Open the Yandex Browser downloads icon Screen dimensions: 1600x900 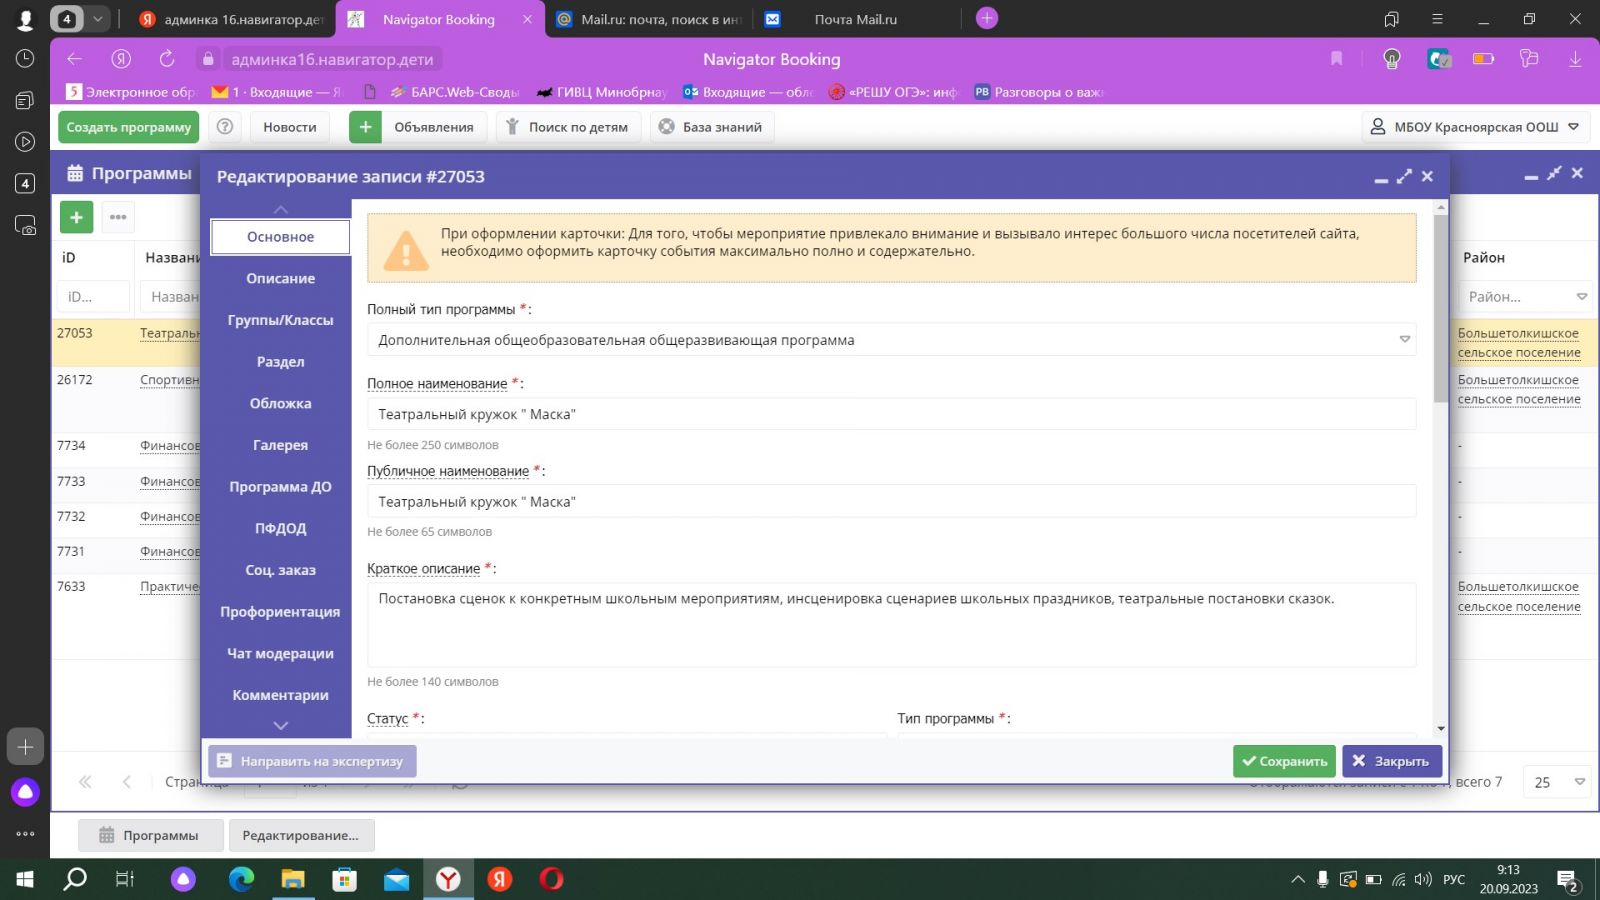[1575, 59]
